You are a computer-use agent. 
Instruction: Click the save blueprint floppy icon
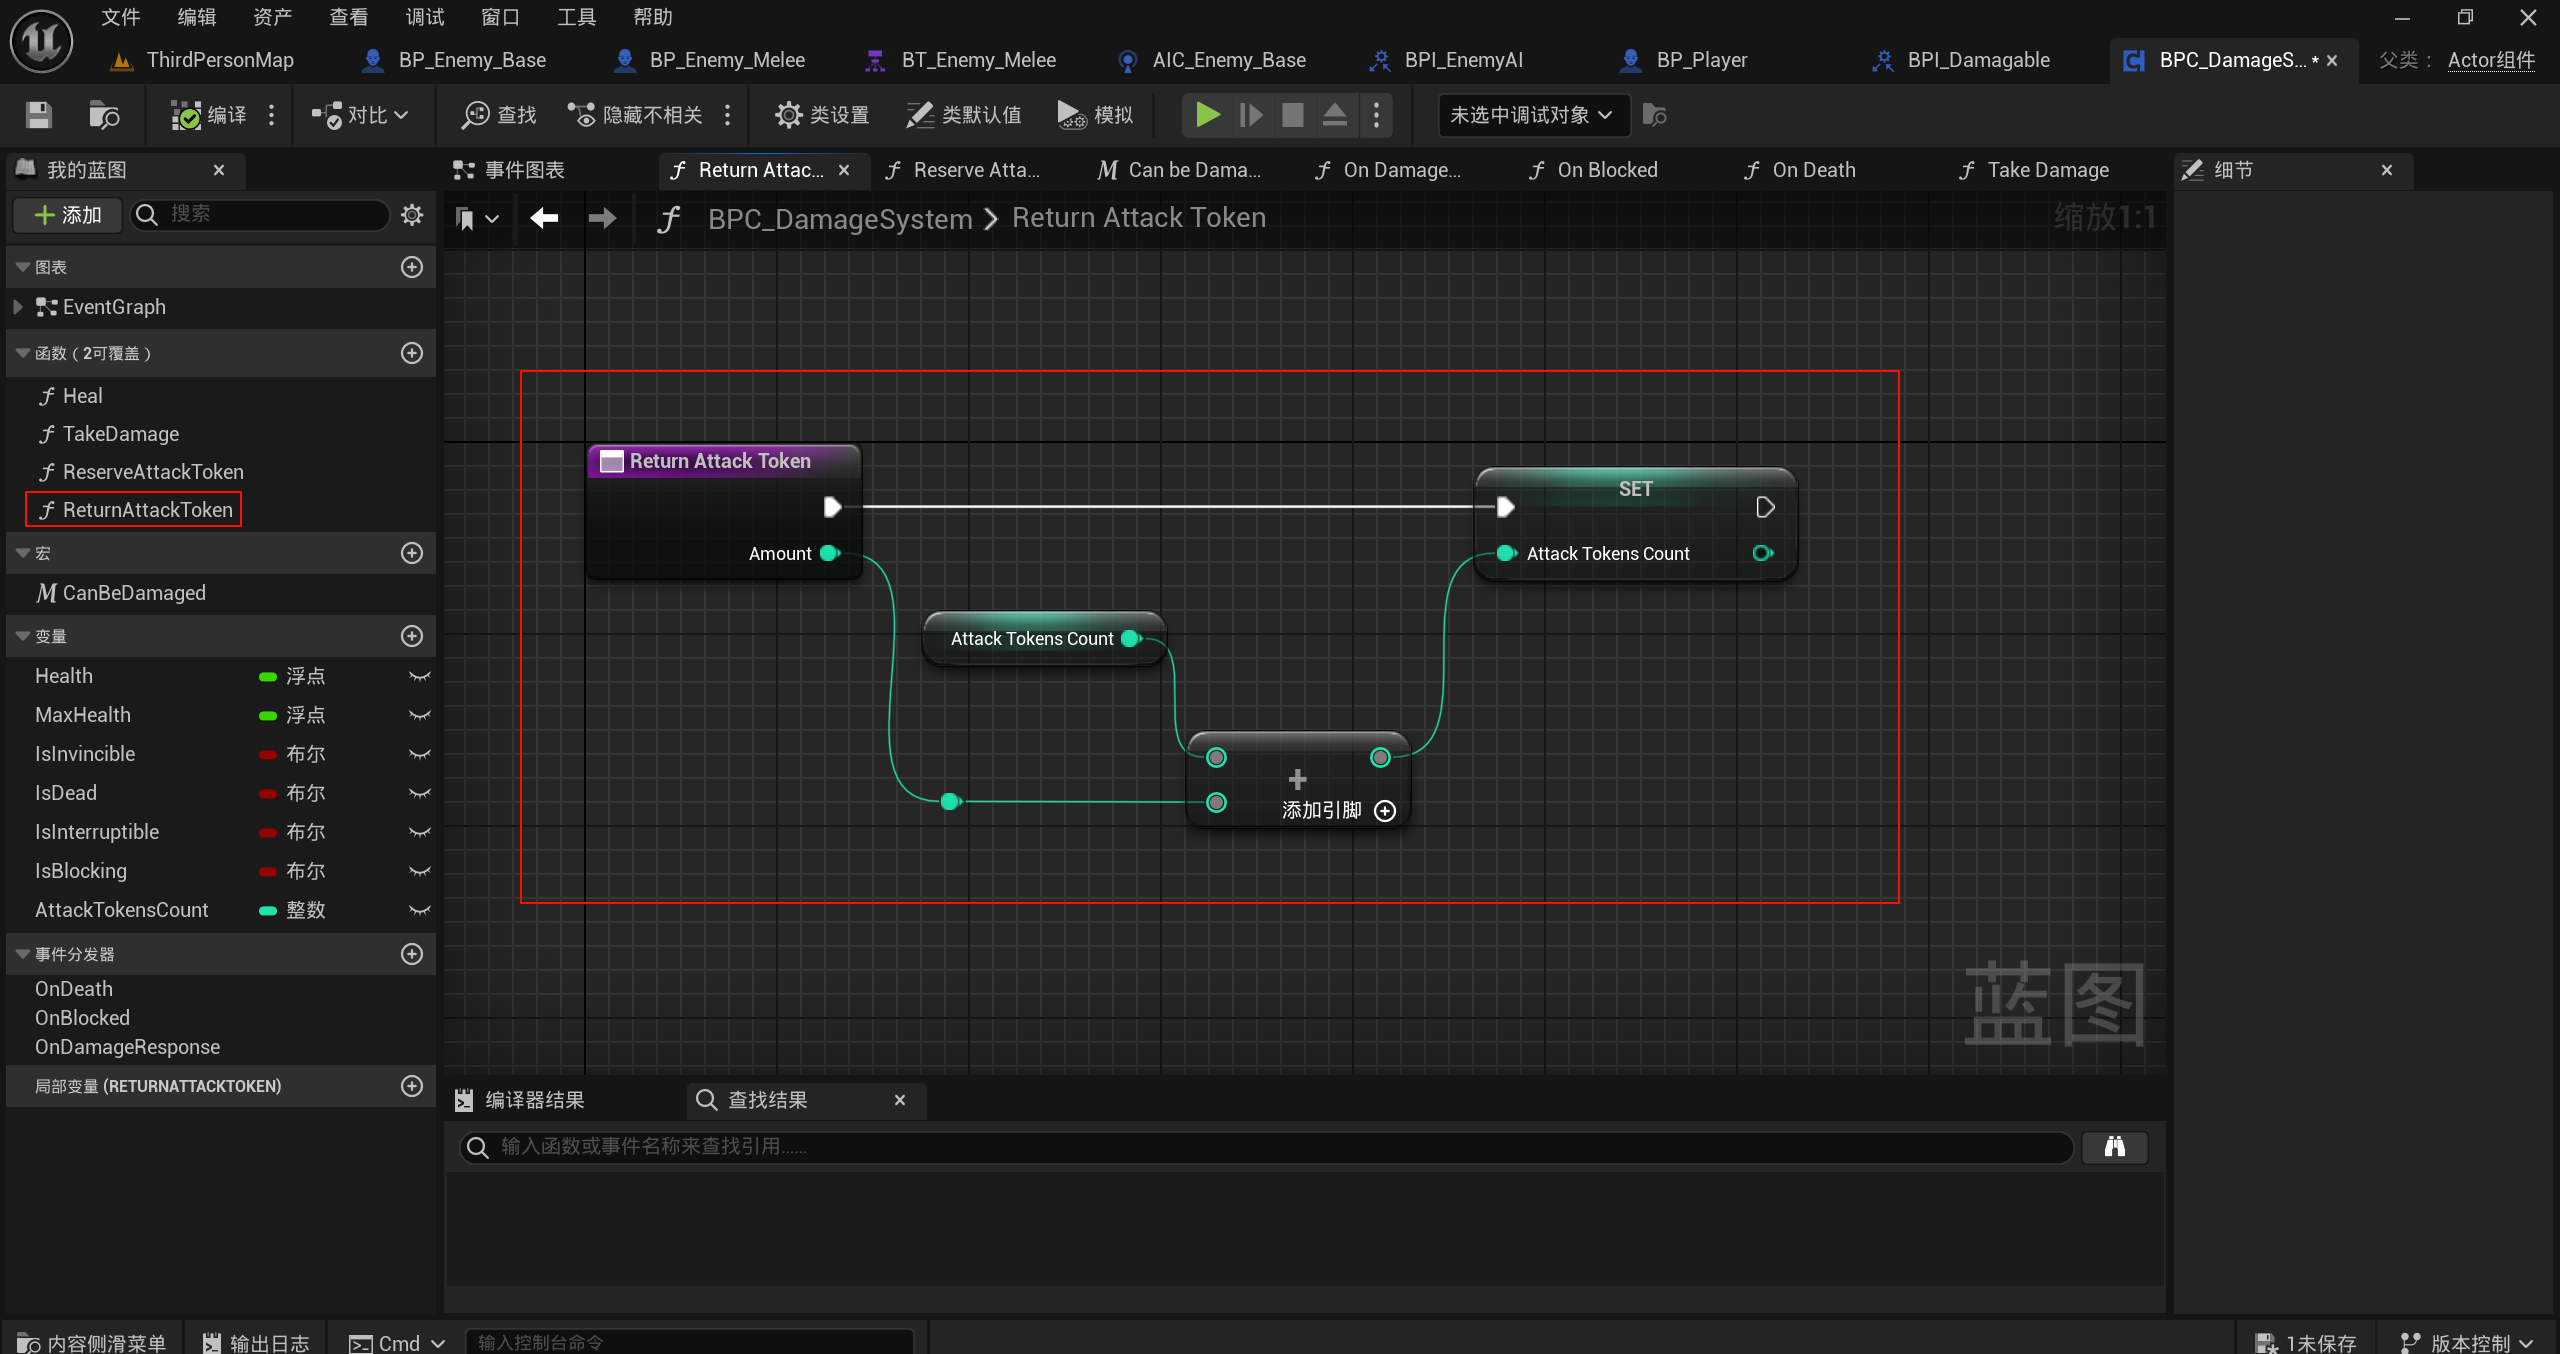click(x=38, y=115)
